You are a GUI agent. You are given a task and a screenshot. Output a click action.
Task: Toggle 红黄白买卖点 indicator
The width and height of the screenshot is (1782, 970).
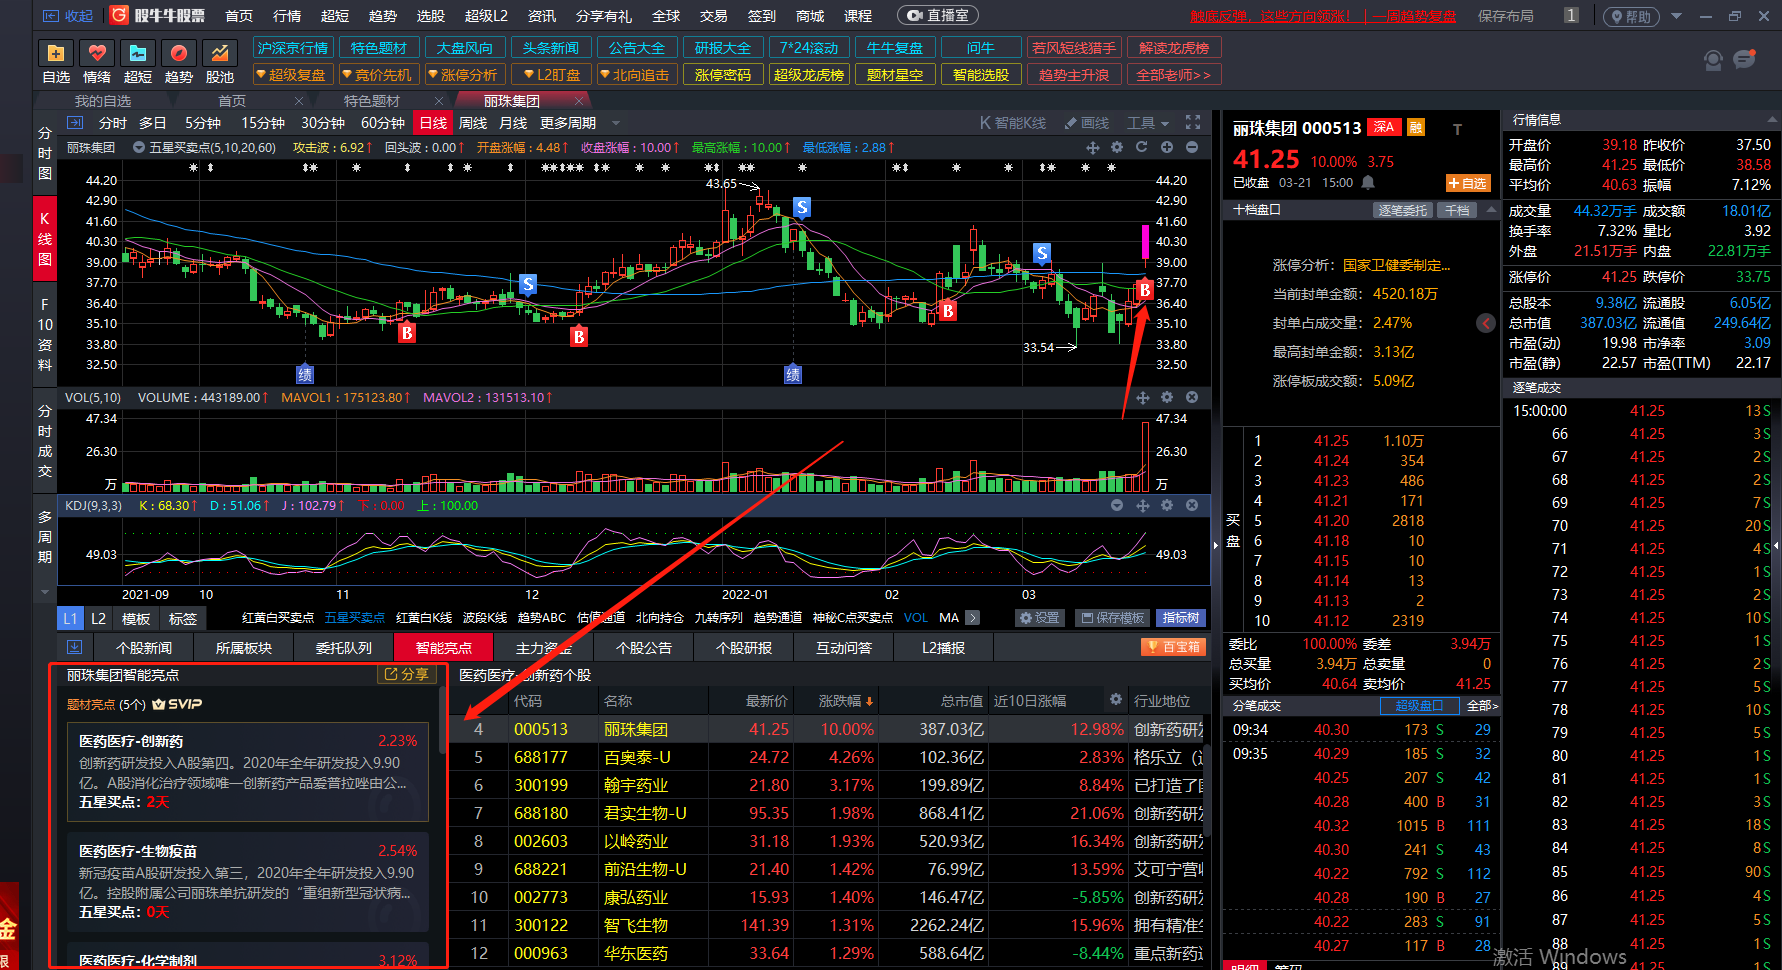(x=277, y=618)
